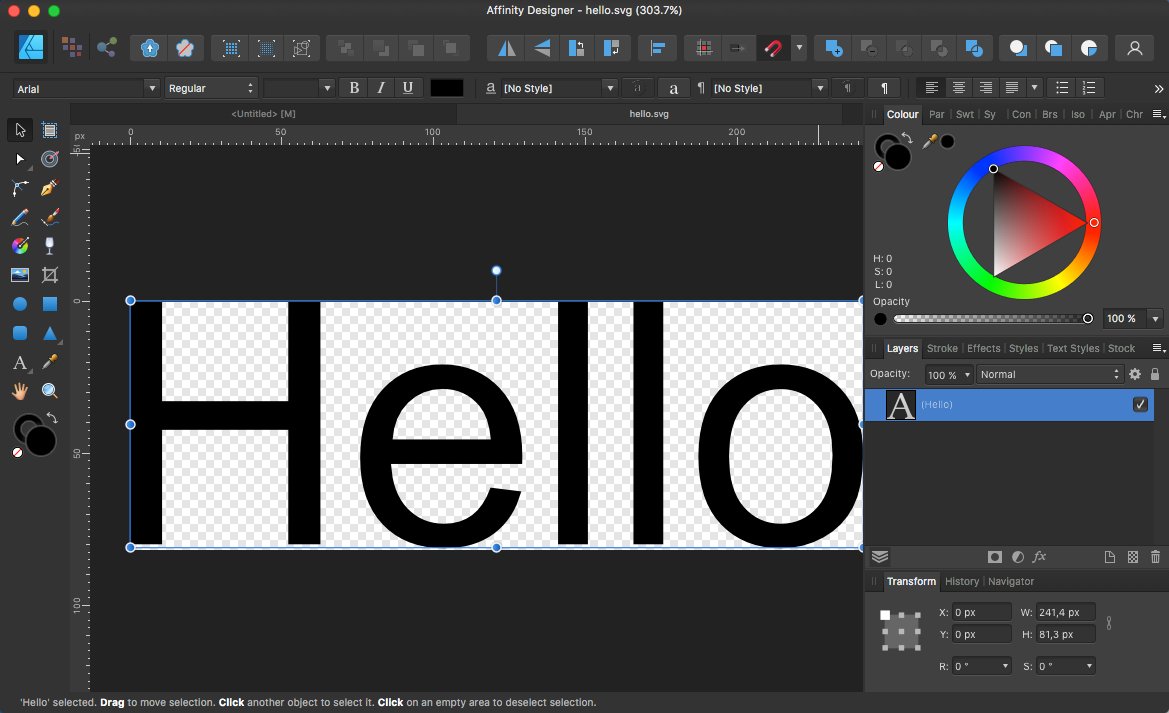The image size is (1169, 713).
Task: Open the History tab
Action: [961, 581]
